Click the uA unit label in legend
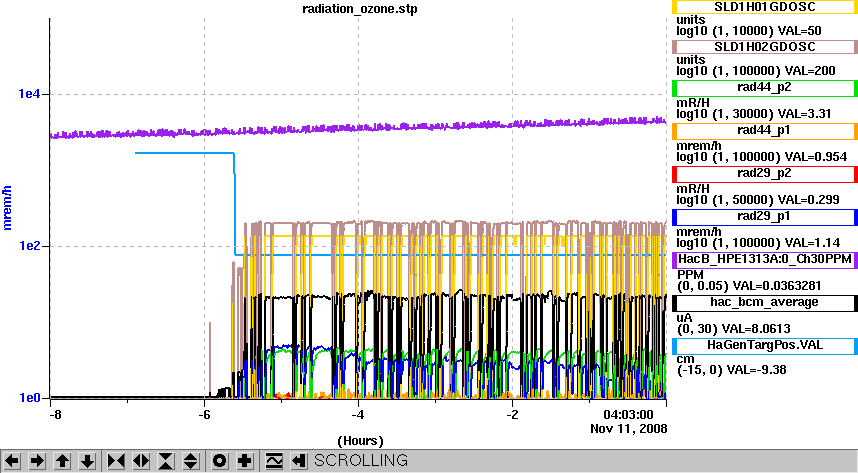The image size is (858, 473). coord(685,318)
